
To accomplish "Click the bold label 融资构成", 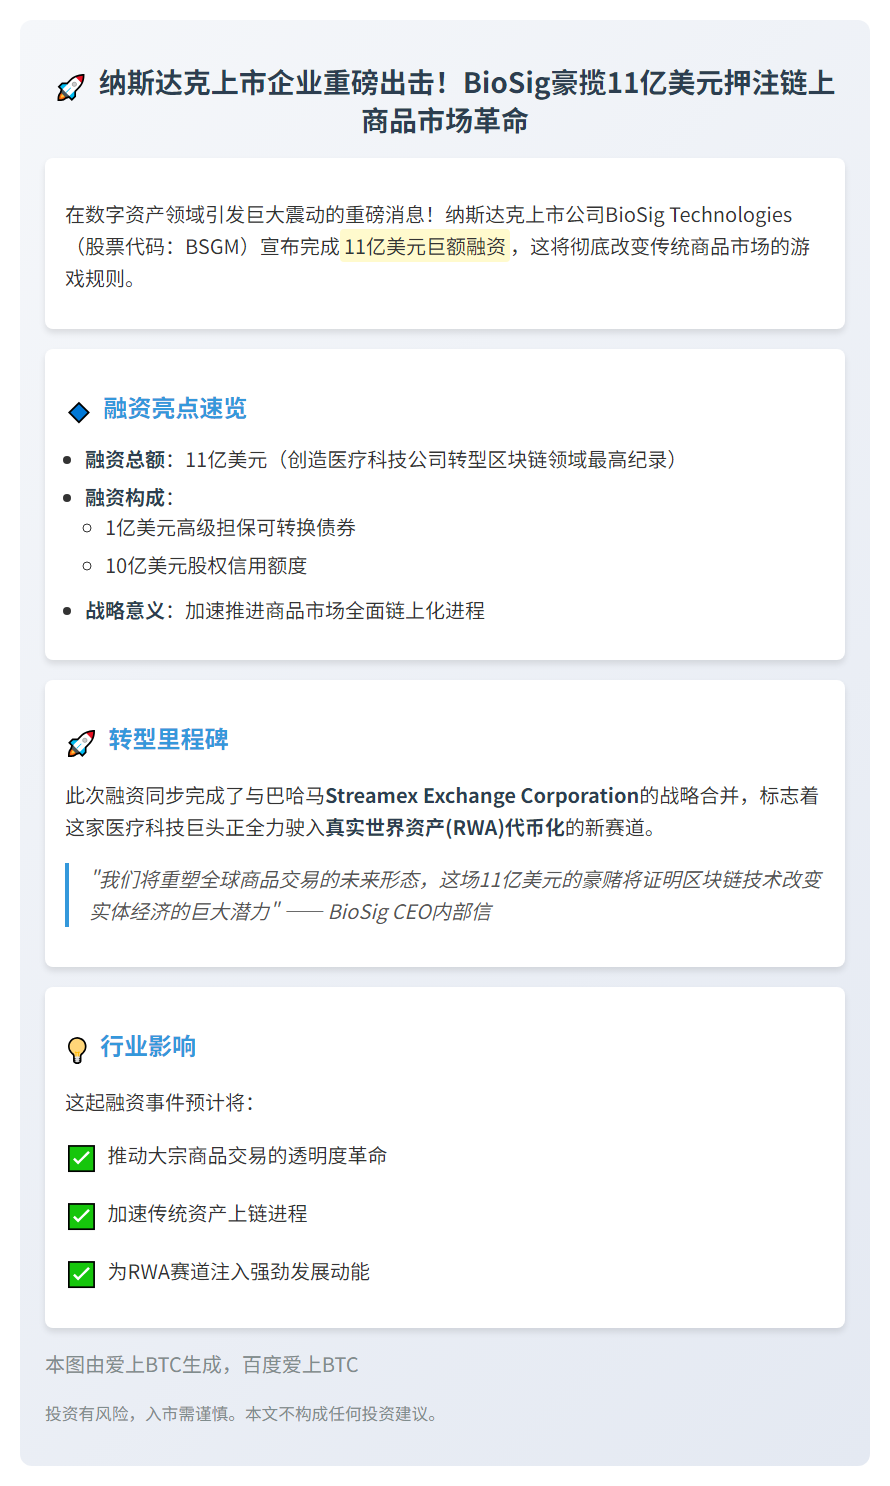I will (125, 497).
